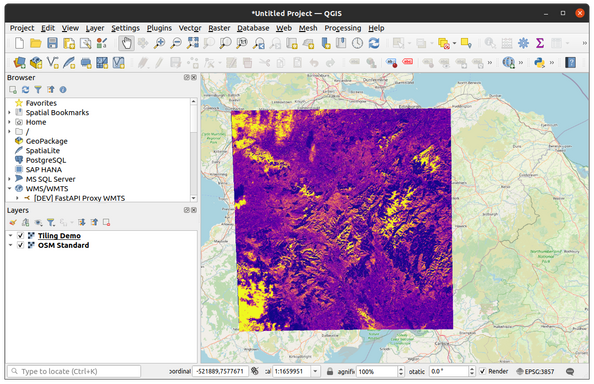Image resolution: width=594 pixels, height=384 pixels.
Task: Select the Pan Map hand tool
Action: [126, 43]
